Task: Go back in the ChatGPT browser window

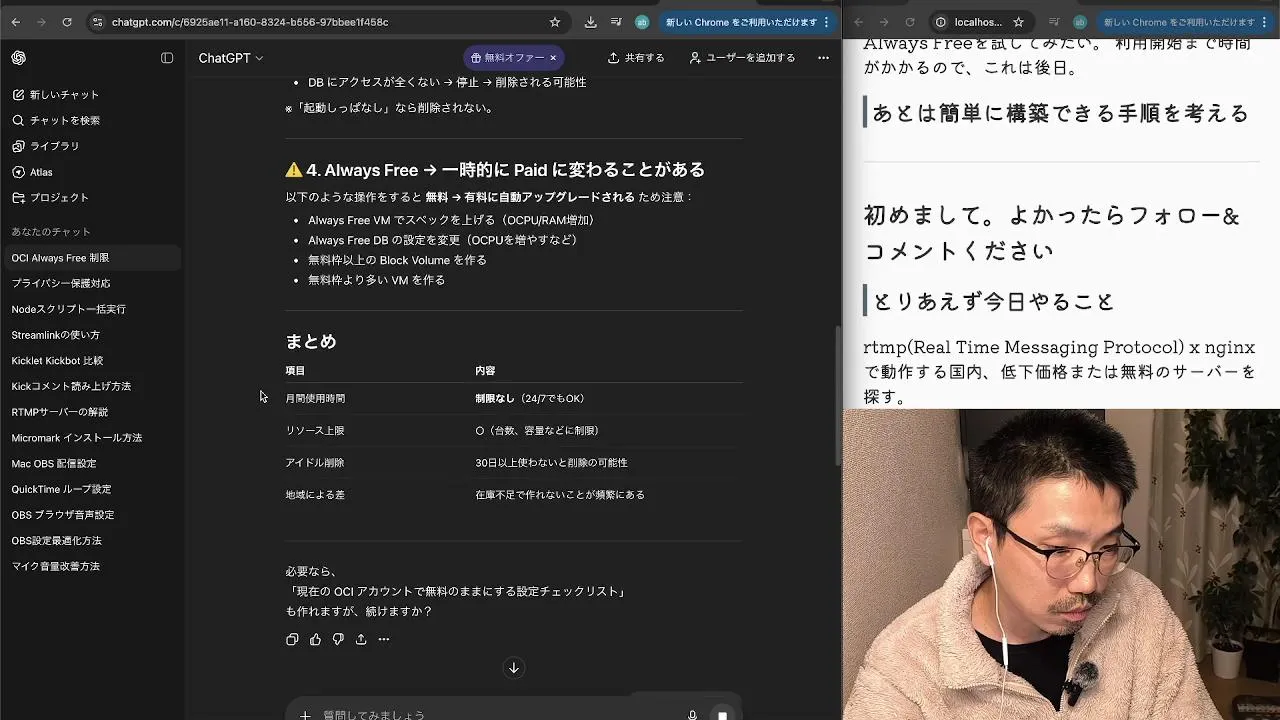Action: pyautogui.click(x=15, y=22)
